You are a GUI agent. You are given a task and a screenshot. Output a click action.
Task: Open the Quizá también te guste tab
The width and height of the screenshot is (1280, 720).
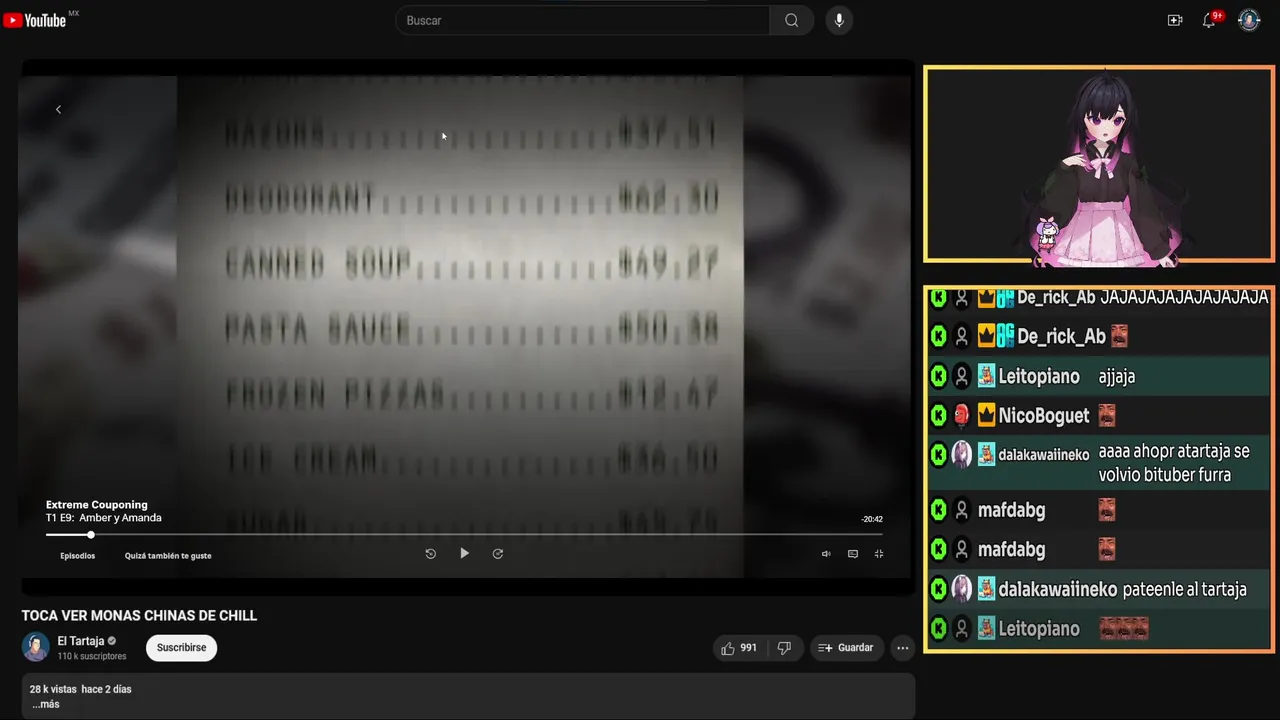pyautogui.click(x=168, y=555)
